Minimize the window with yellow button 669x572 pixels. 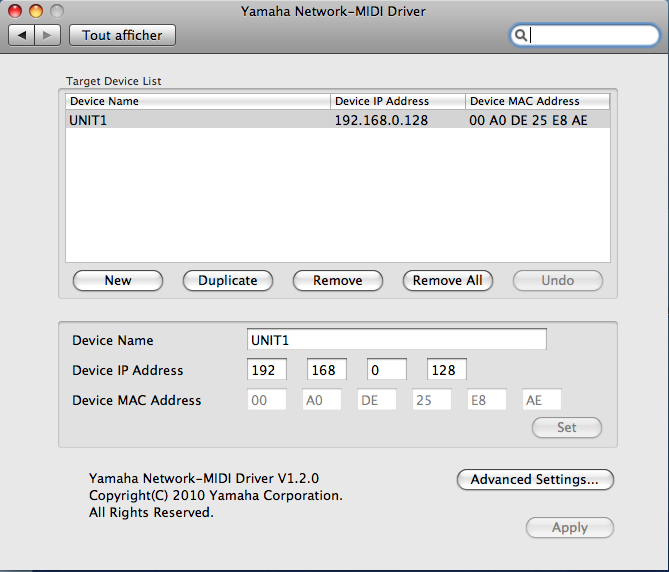pos(36,11)
